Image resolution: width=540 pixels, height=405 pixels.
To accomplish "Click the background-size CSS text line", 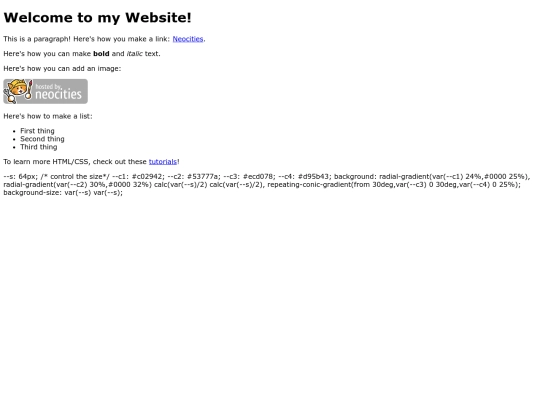I will click(x=63, y=193).
